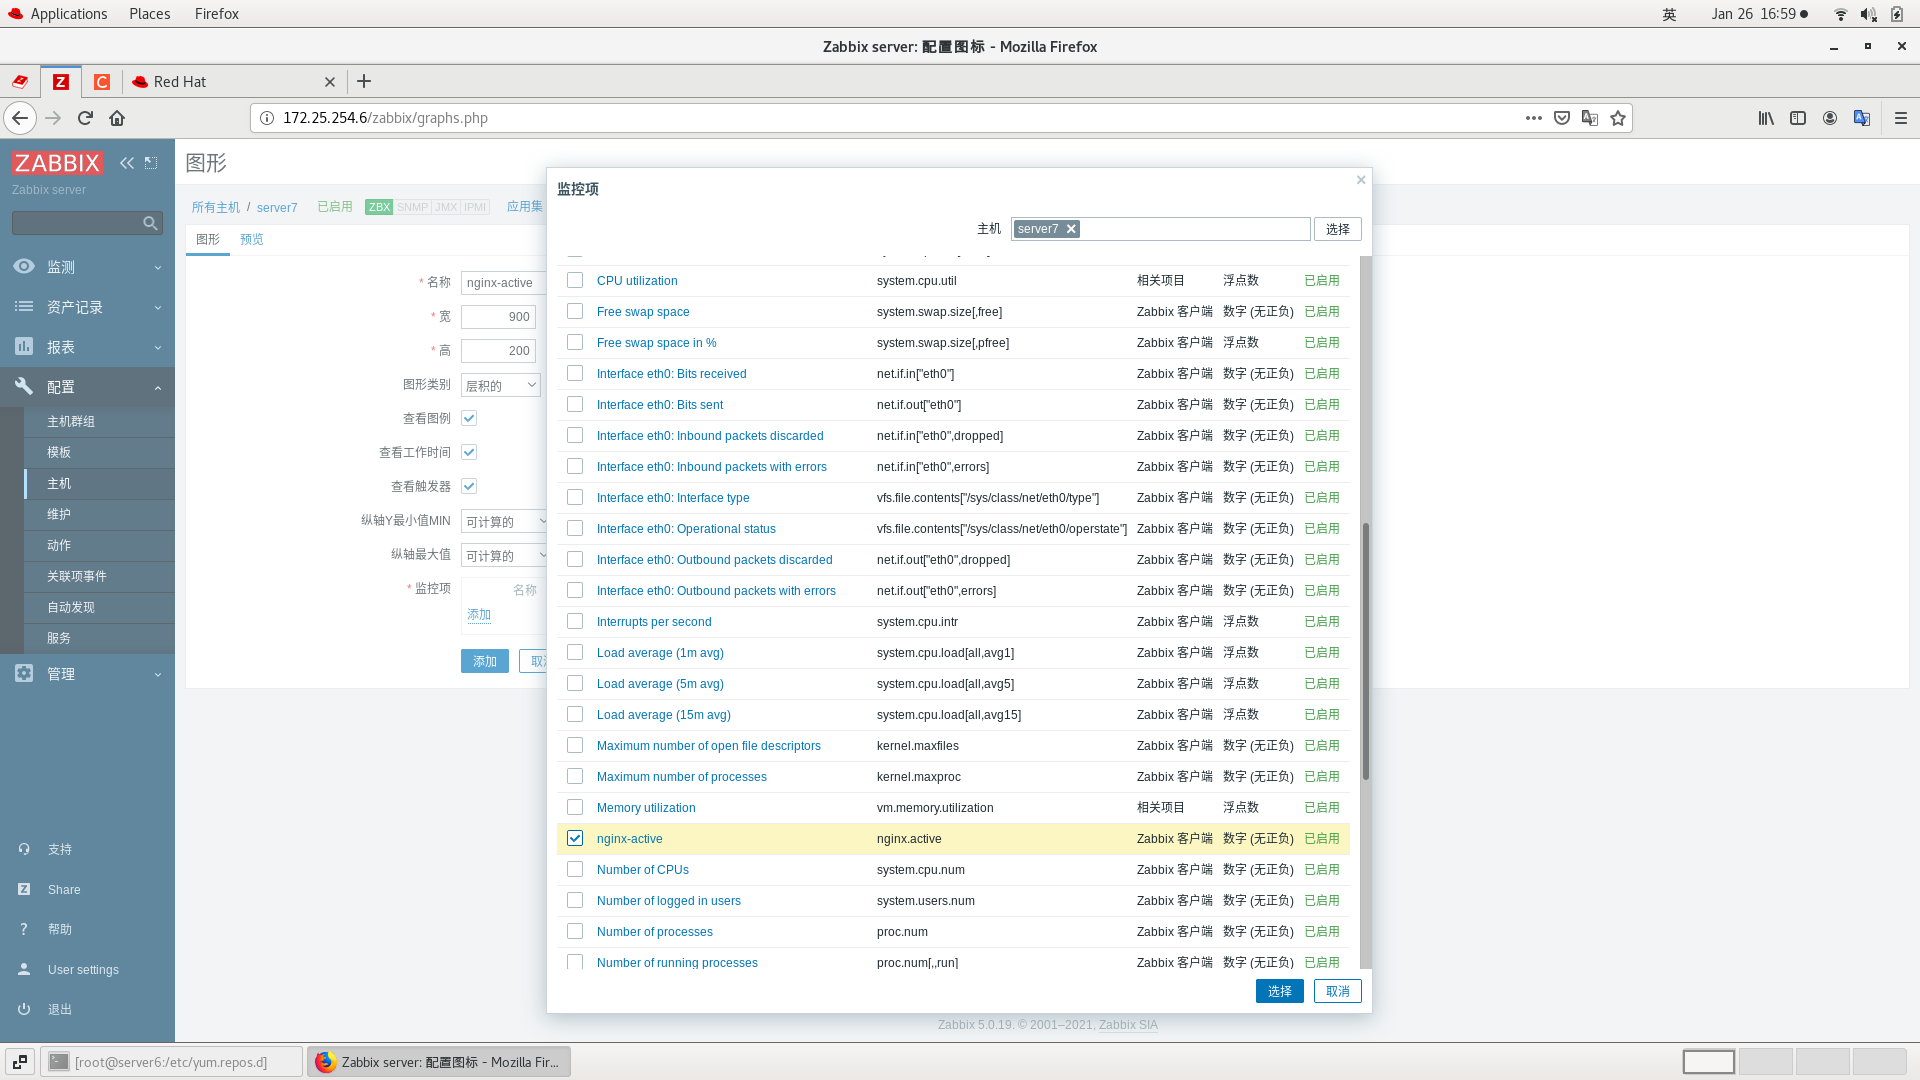Open the Firefox hamburger menu
Screen dimensions: 1920x1080
coord(1901,118)
